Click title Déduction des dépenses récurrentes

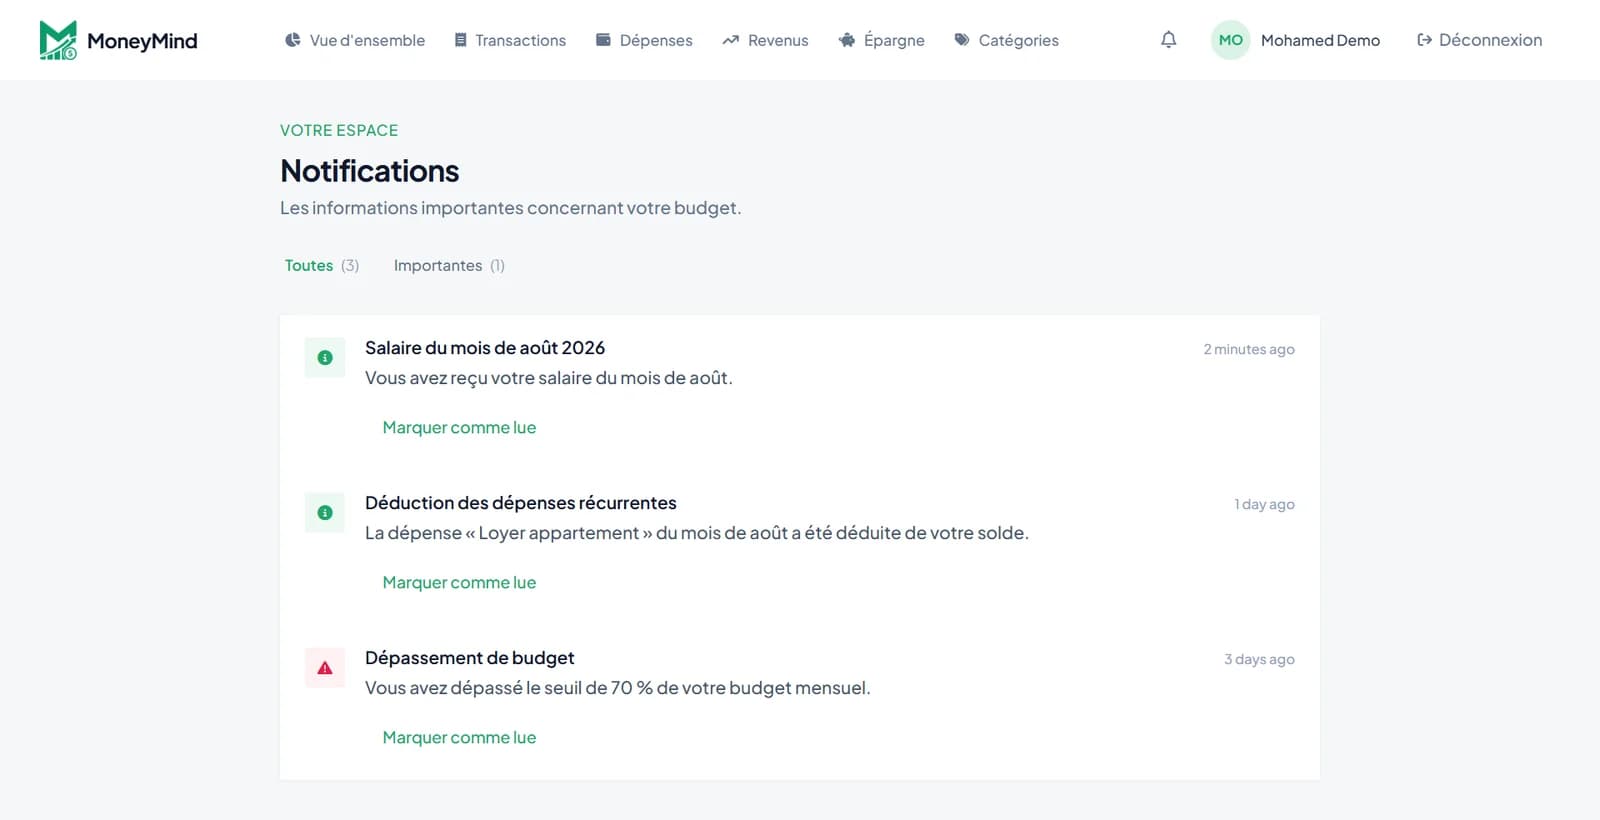(x=521, y=503)
